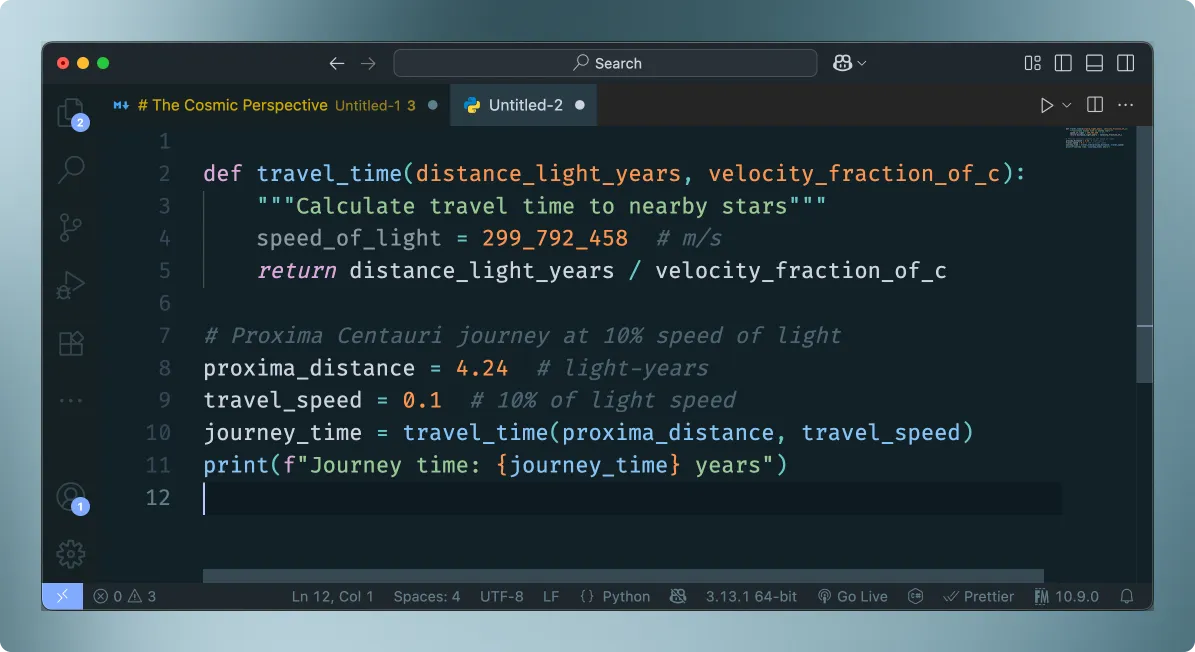
Task: Toggle the primary sidebar visibility
Action: point(1063,62)
